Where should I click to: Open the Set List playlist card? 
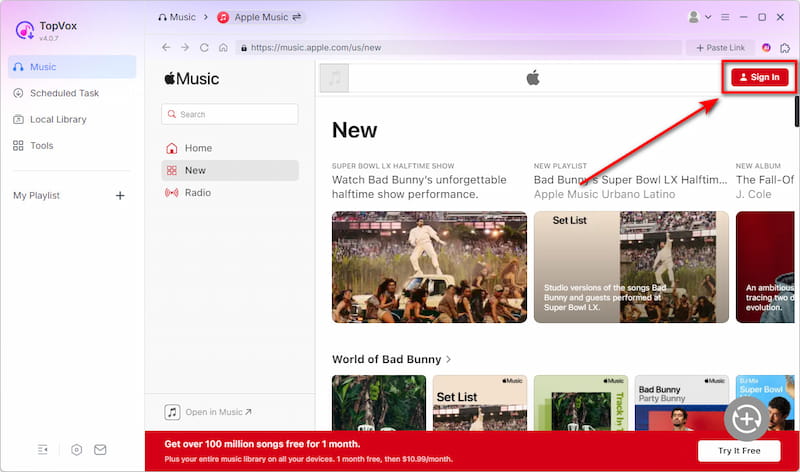point(631,267)
